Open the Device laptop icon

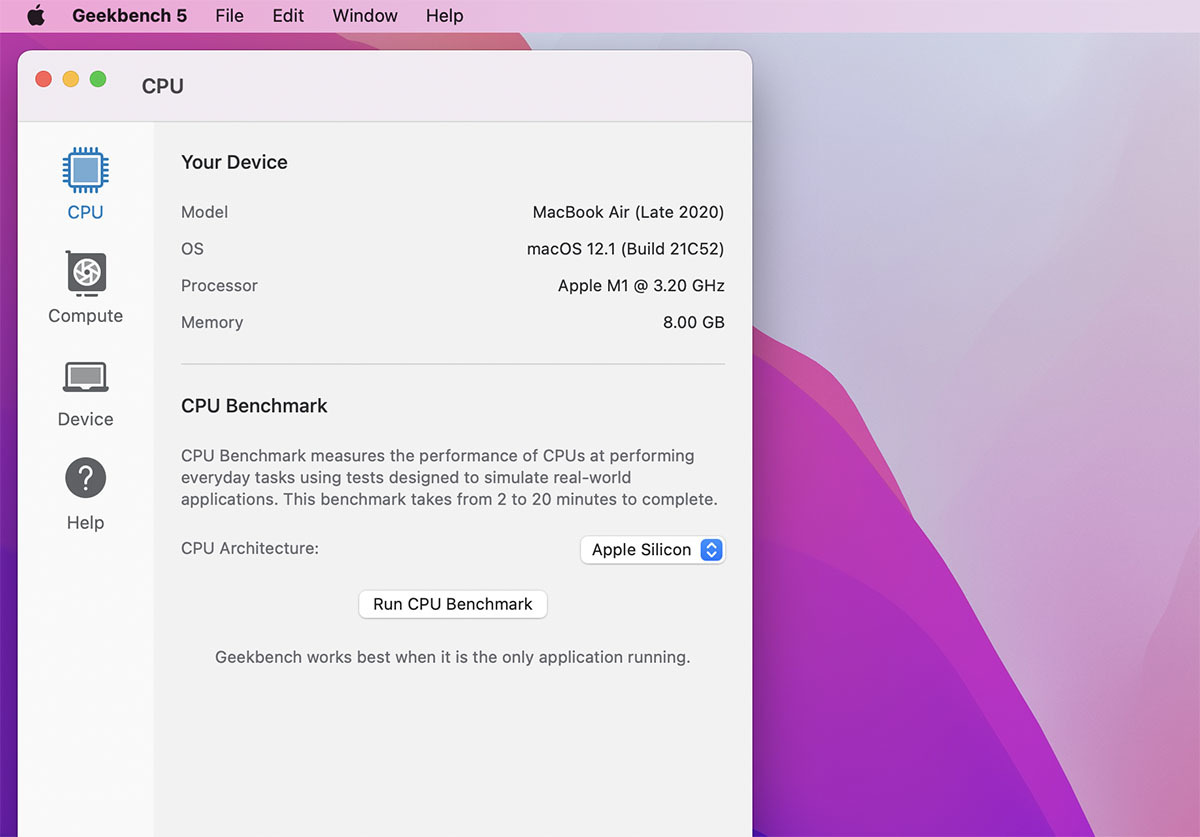[x=85, y=378]
